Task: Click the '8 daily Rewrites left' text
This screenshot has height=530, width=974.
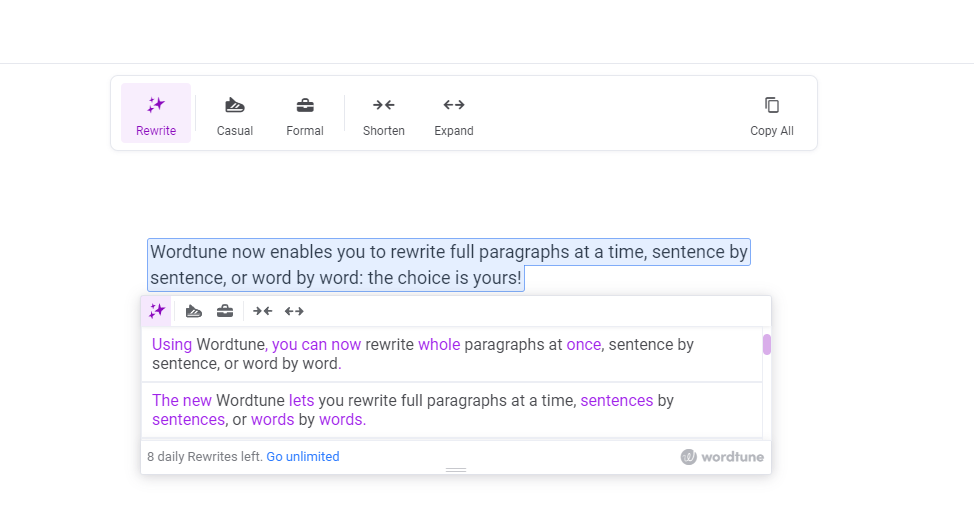Action: click(x=205, y=457)
